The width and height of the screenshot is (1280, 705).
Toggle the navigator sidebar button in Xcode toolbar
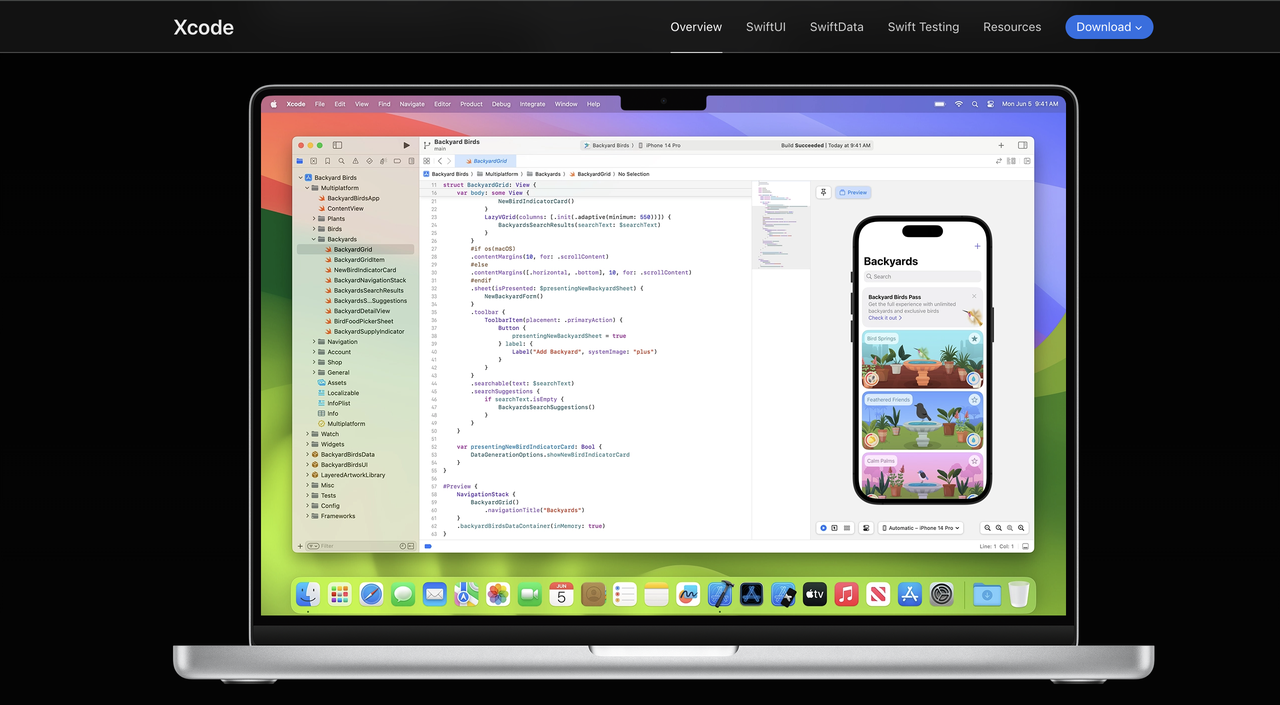coord(337,145)
